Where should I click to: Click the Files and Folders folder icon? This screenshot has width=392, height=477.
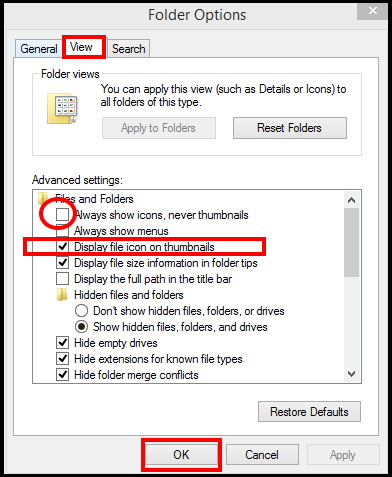[43, 199]
